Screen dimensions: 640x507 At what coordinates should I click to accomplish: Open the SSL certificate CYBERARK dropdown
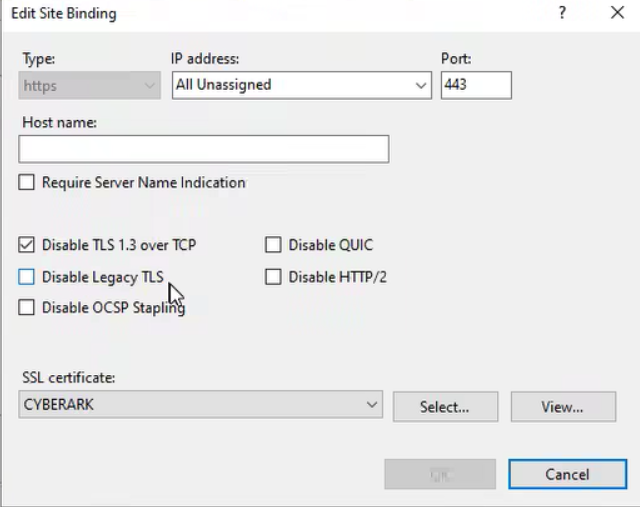pos(200,405)
